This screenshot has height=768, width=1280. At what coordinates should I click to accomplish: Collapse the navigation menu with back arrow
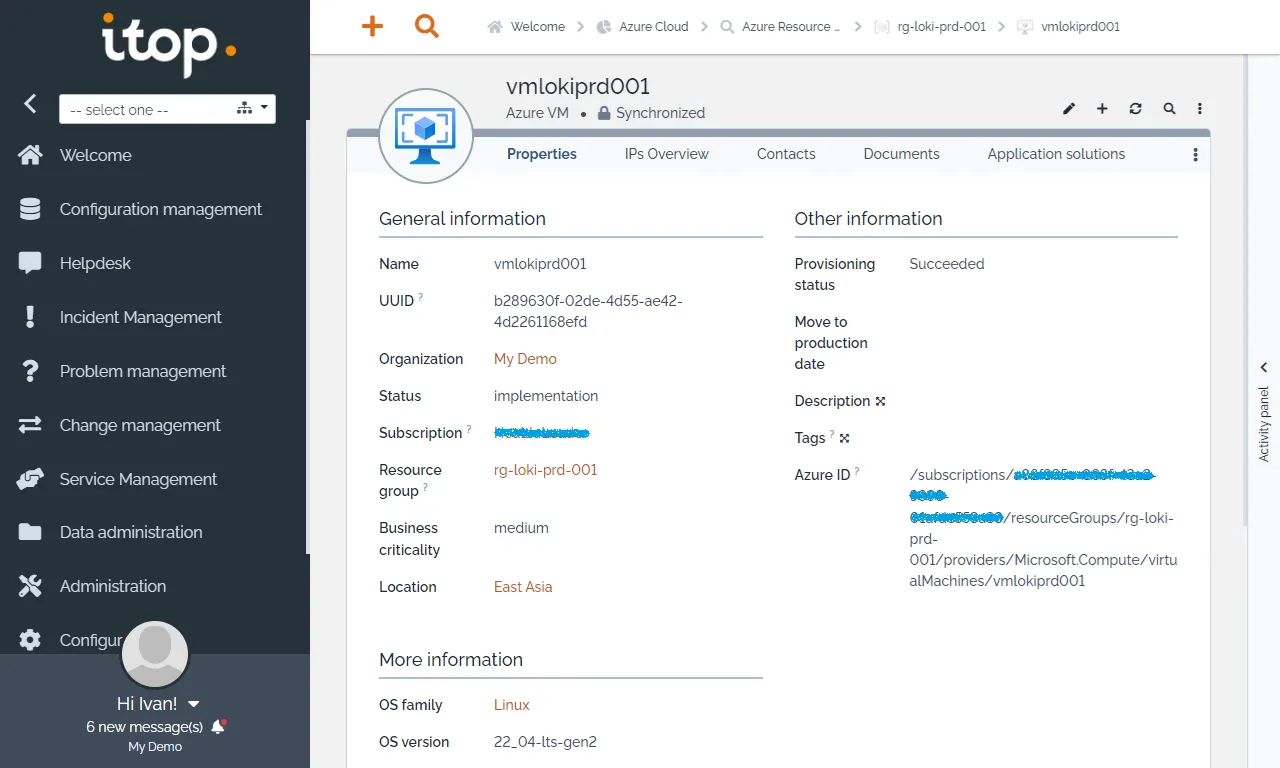[x=30, y=103]
